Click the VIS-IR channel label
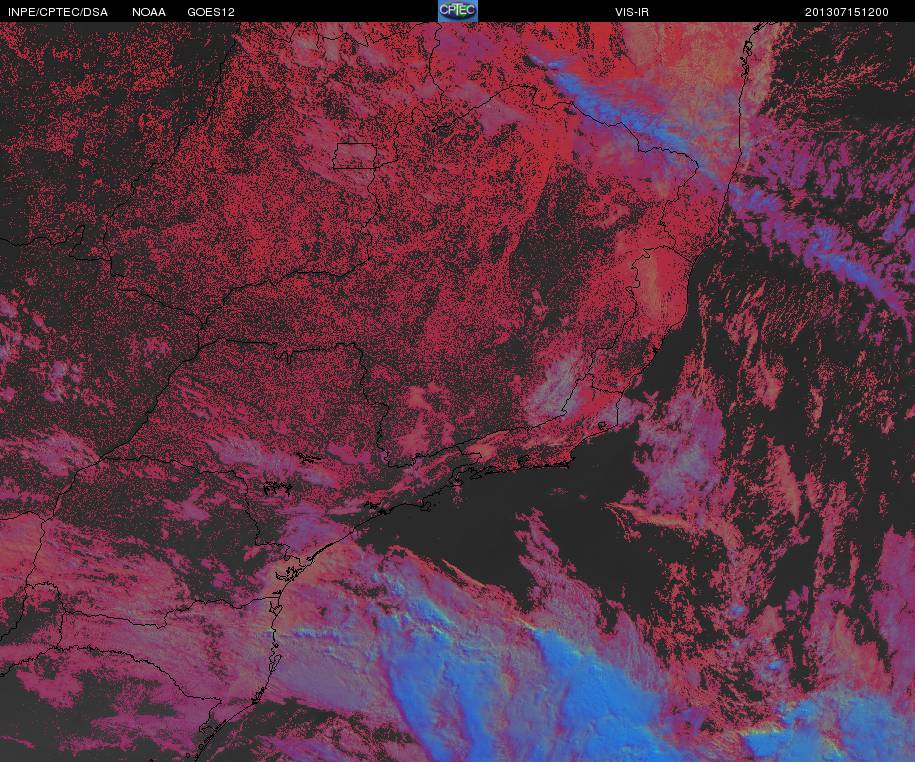Image resolution: width=915 pixels, height=762 pixels. pos(632,12)
